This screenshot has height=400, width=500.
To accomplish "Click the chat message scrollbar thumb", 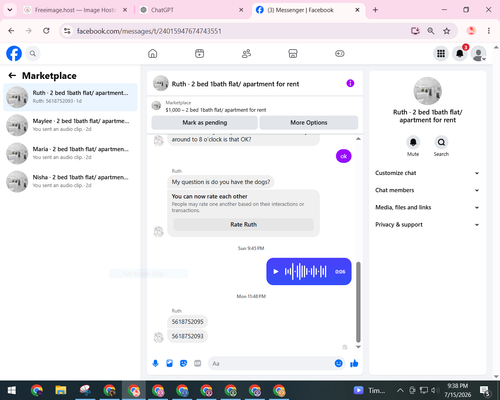I will pos(358,302).
